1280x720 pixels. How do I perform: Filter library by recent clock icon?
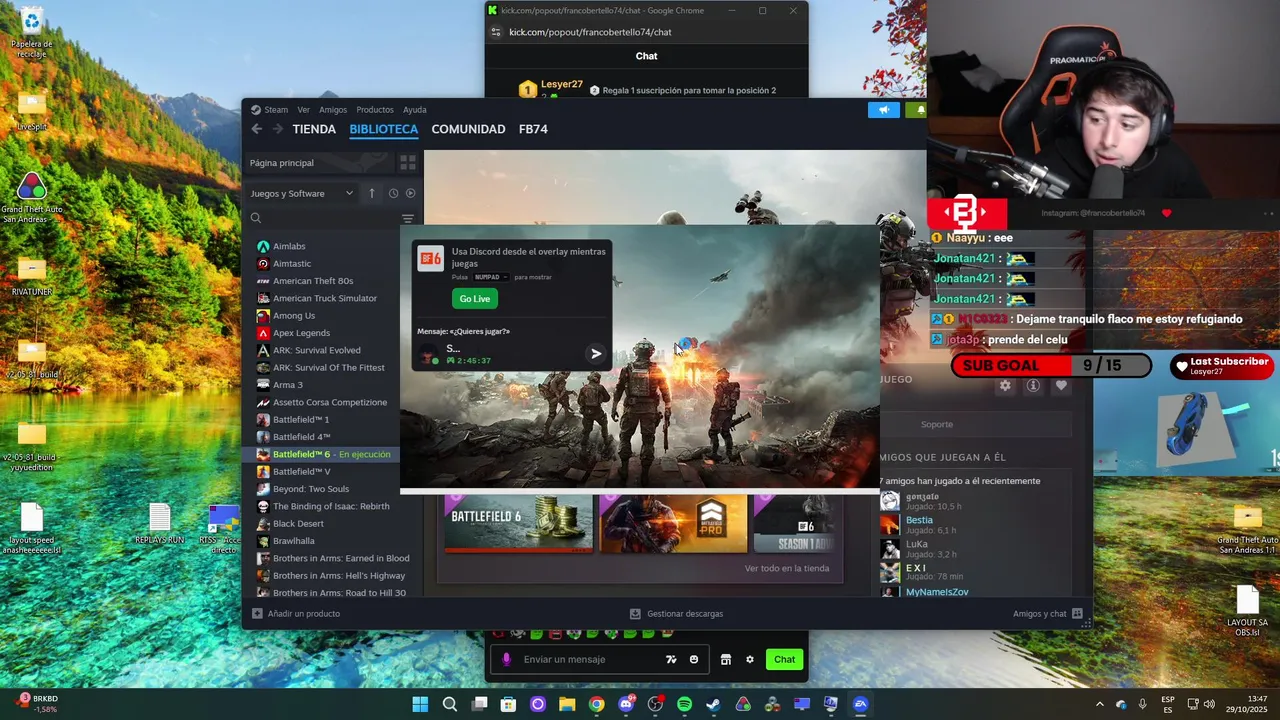tap(393, 193)
